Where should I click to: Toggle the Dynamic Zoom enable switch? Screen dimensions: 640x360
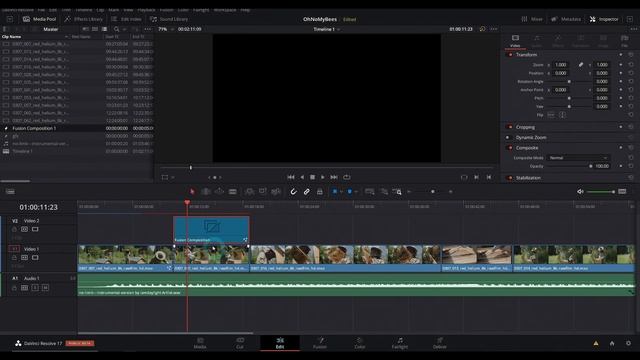click(508, 138)
